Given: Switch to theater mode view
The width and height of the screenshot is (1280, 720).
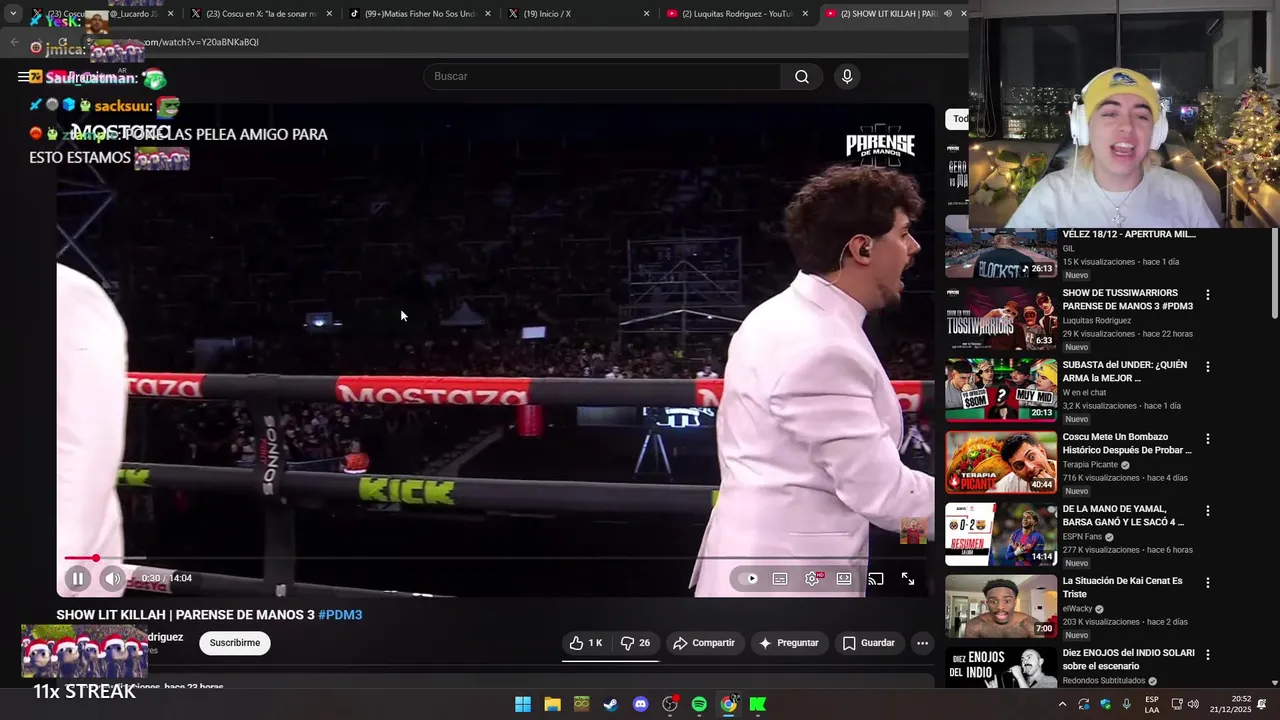Looking at the screenshot, I should 844,578.
